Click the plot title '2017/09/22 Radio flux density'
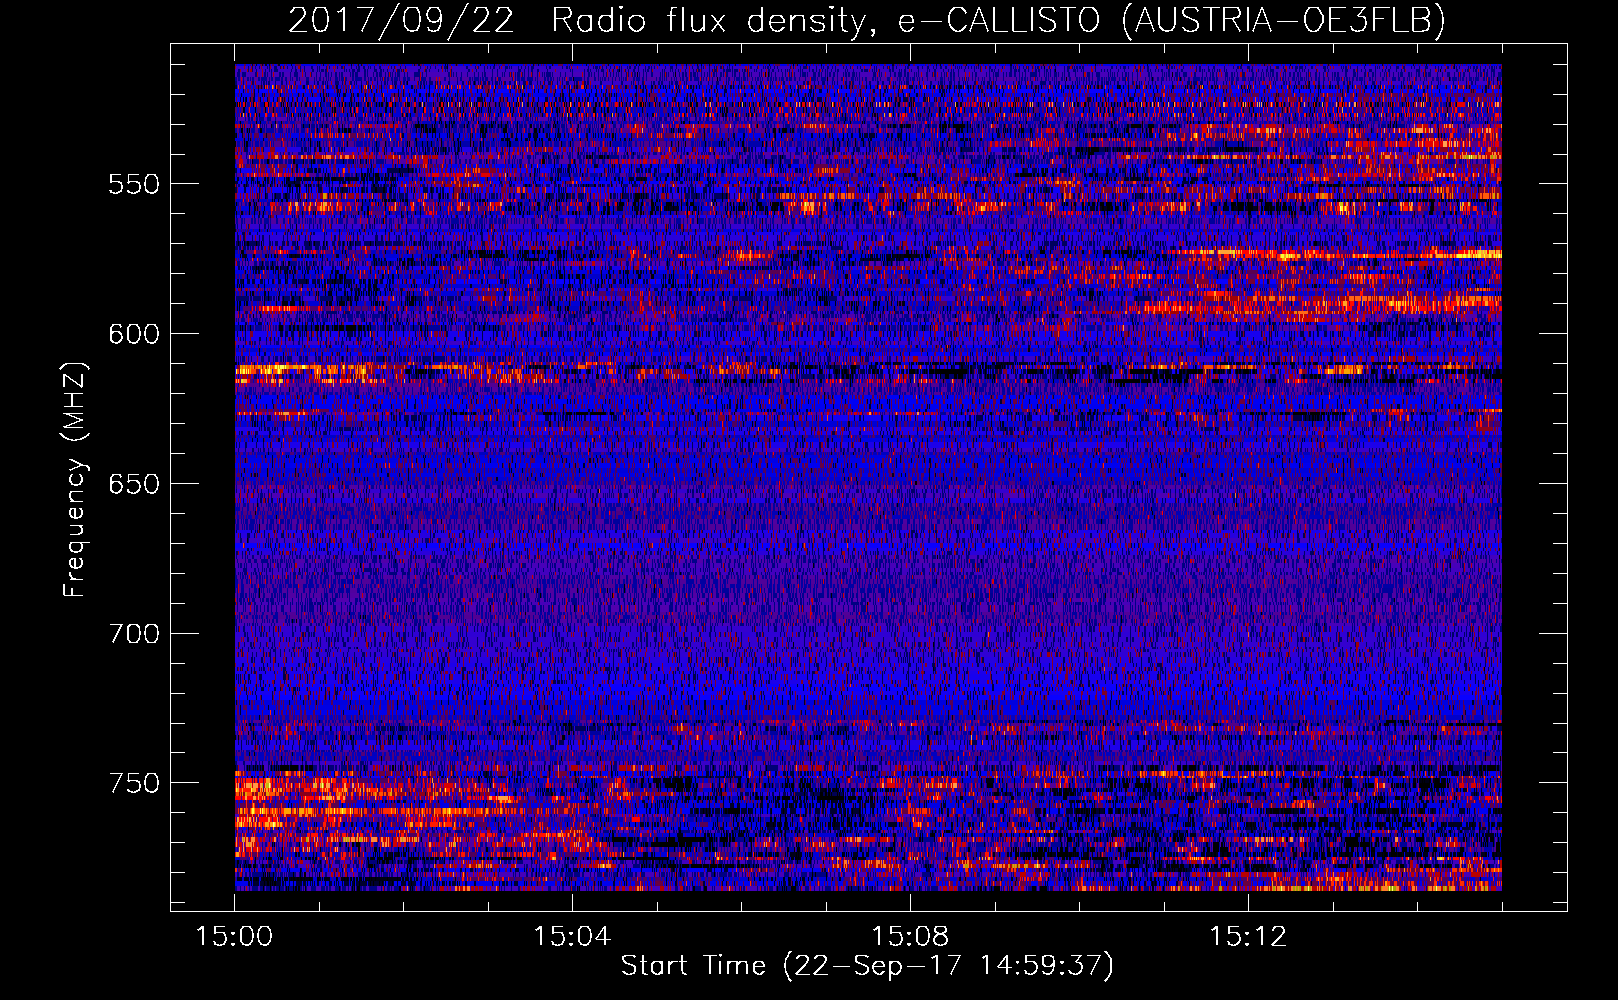Viewport: 1618px width, 1000px height. pos(867,20)
